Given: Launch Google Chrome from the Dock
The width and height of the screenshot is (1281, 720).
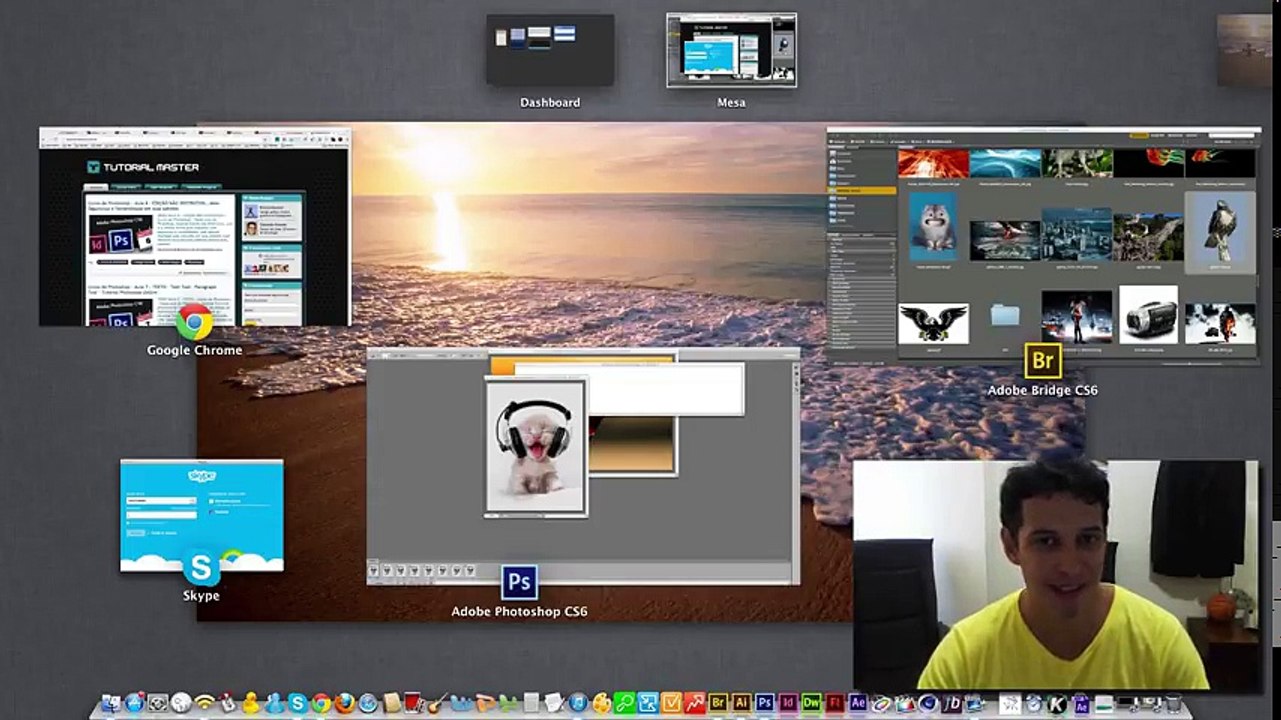Looking at the screenshot, I should tap(321, 703).
